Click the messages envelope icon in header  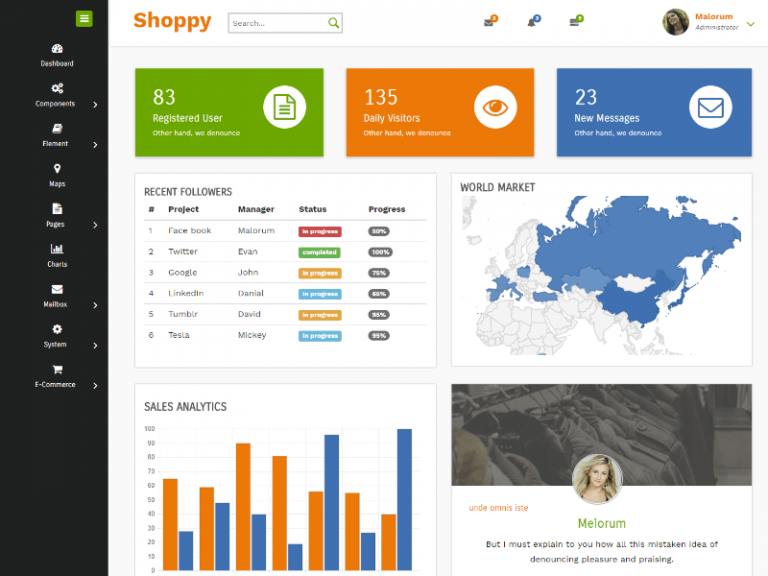click(x=489, y=22)
